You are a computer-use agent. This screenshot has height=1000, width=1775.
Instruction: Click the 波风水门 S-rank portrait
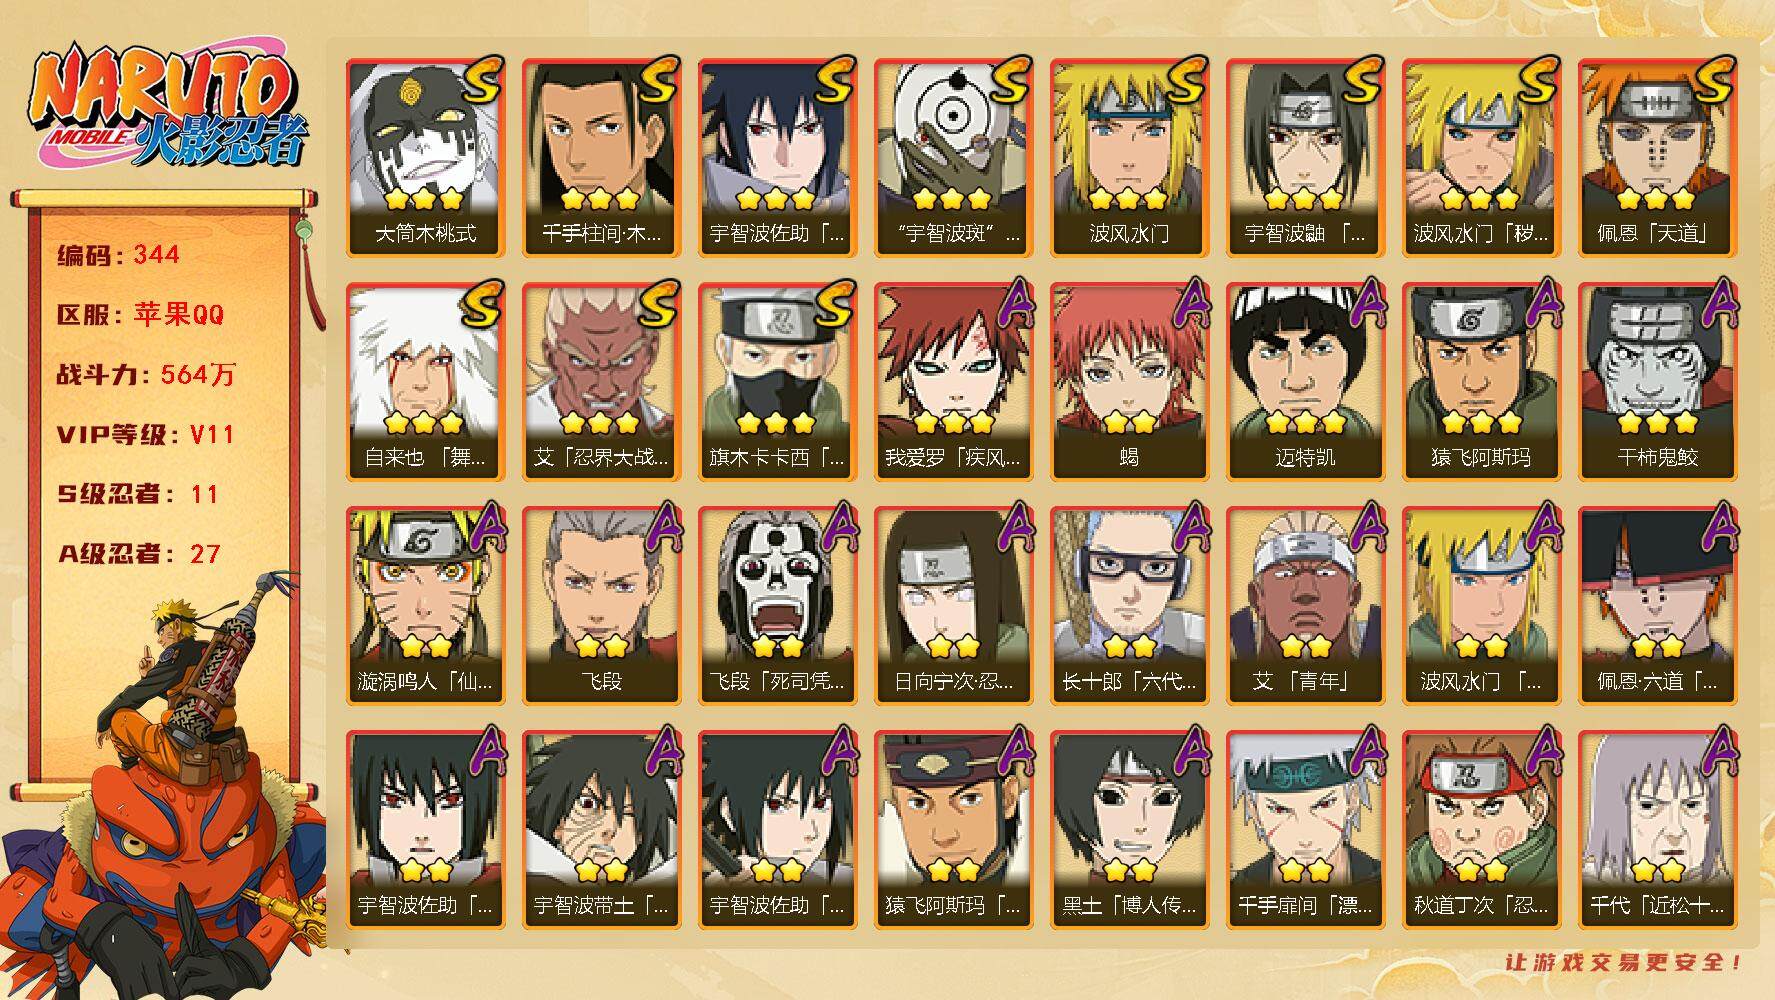[1129, 157]
